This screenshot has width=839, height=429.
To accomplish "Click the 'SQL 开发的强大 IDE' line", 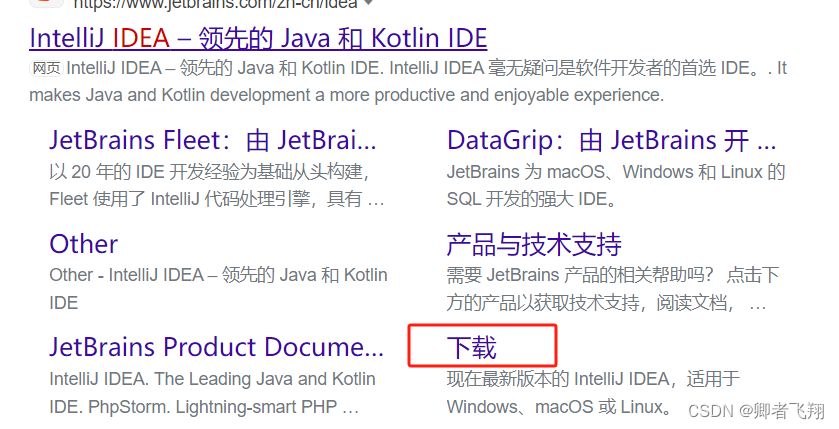I will click(532, 199).
